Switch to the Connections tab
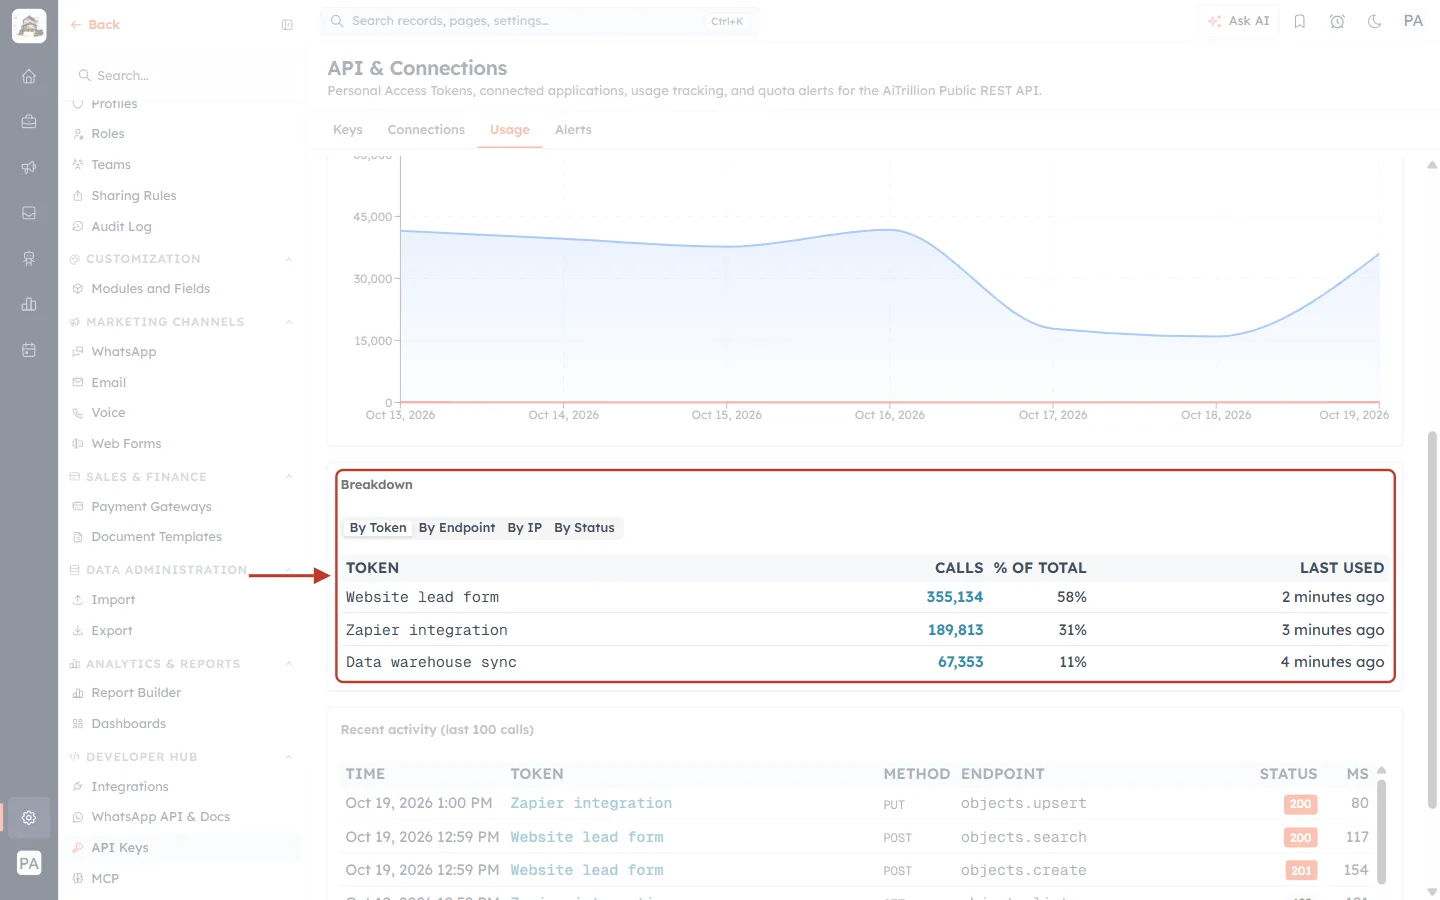Image resolution: width=1440 pixels, height=900 pixels. pyautogui.click(x=426, y=130)
